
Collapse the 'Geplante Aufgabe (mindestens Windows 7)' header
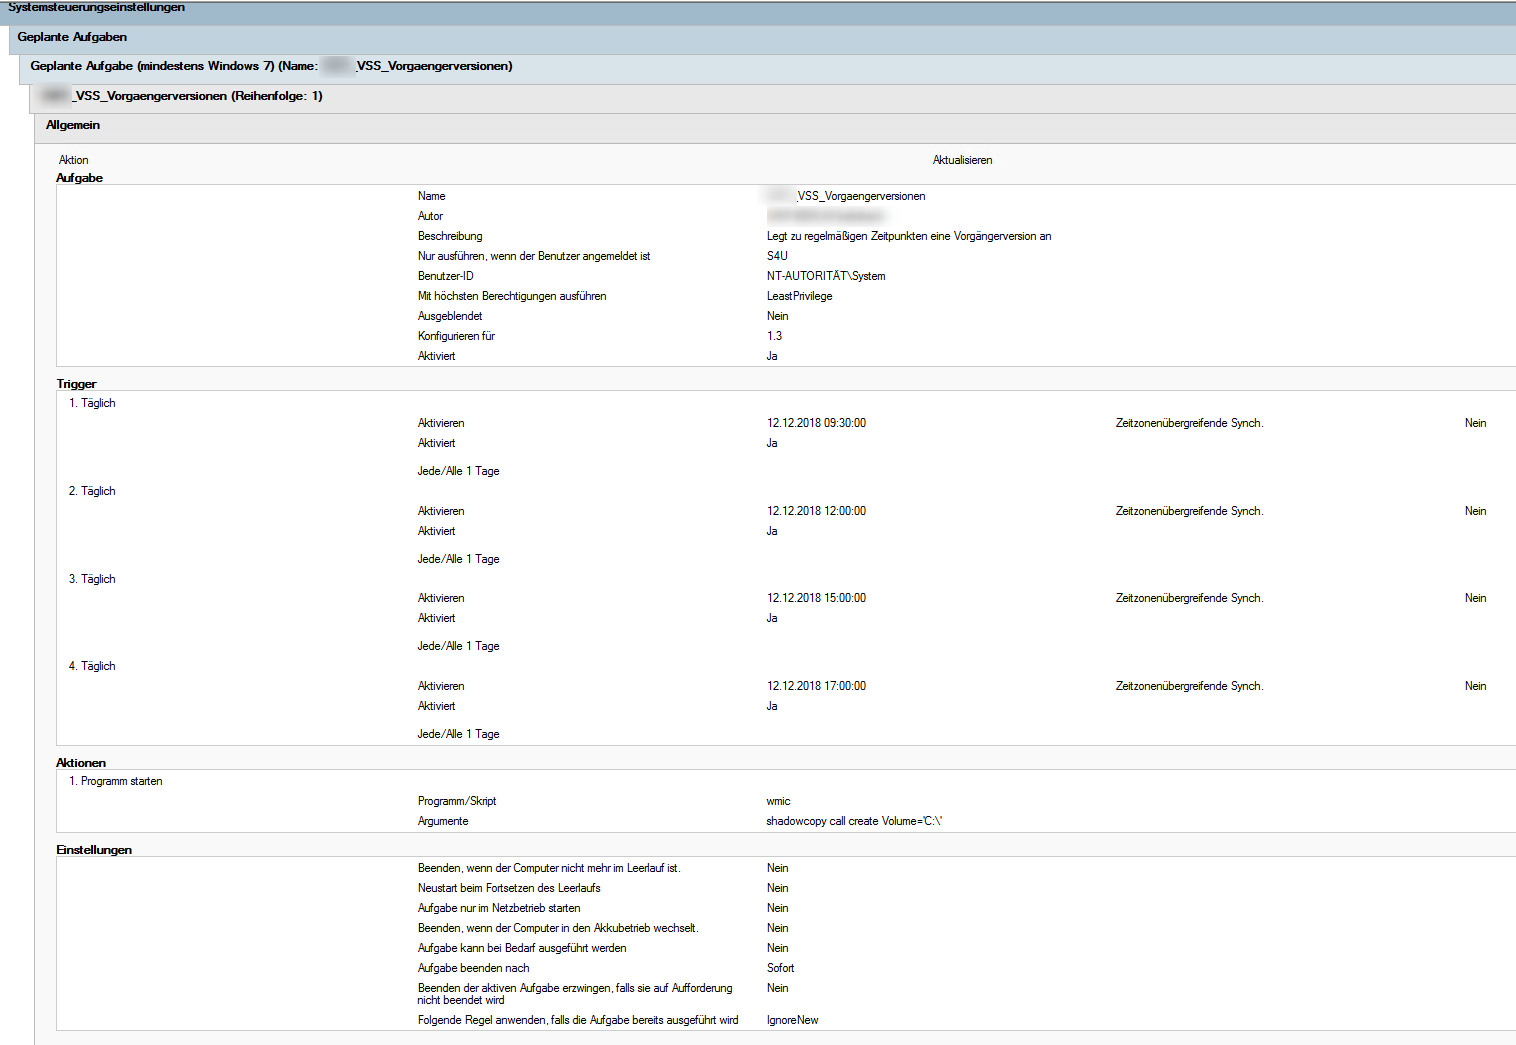click(x=270, y=66)
